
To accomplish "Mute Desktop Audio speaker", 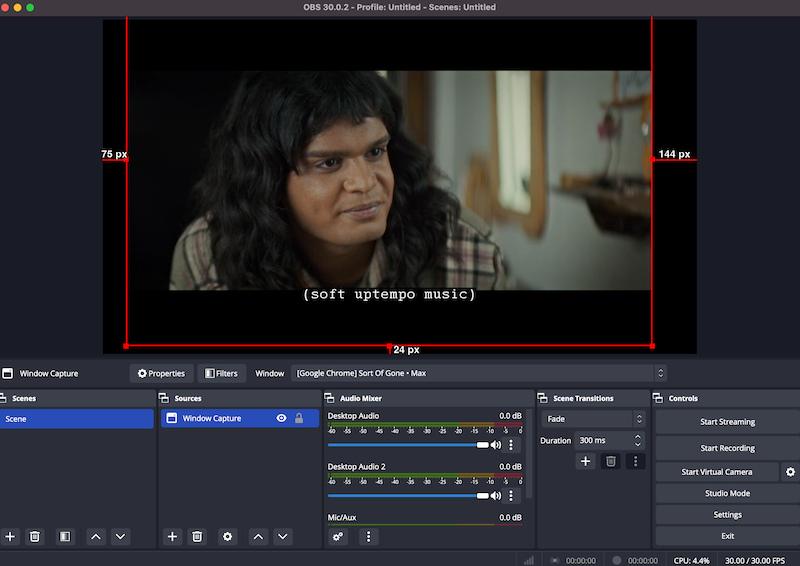I will coord(496,445).
